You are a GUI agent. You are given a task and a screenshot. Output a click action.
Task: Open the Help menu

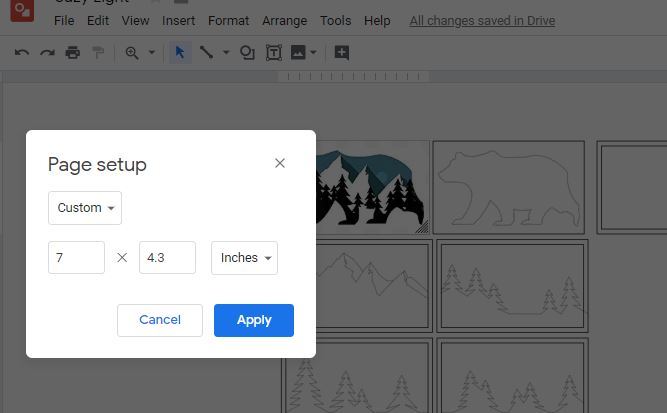(377, 20)
